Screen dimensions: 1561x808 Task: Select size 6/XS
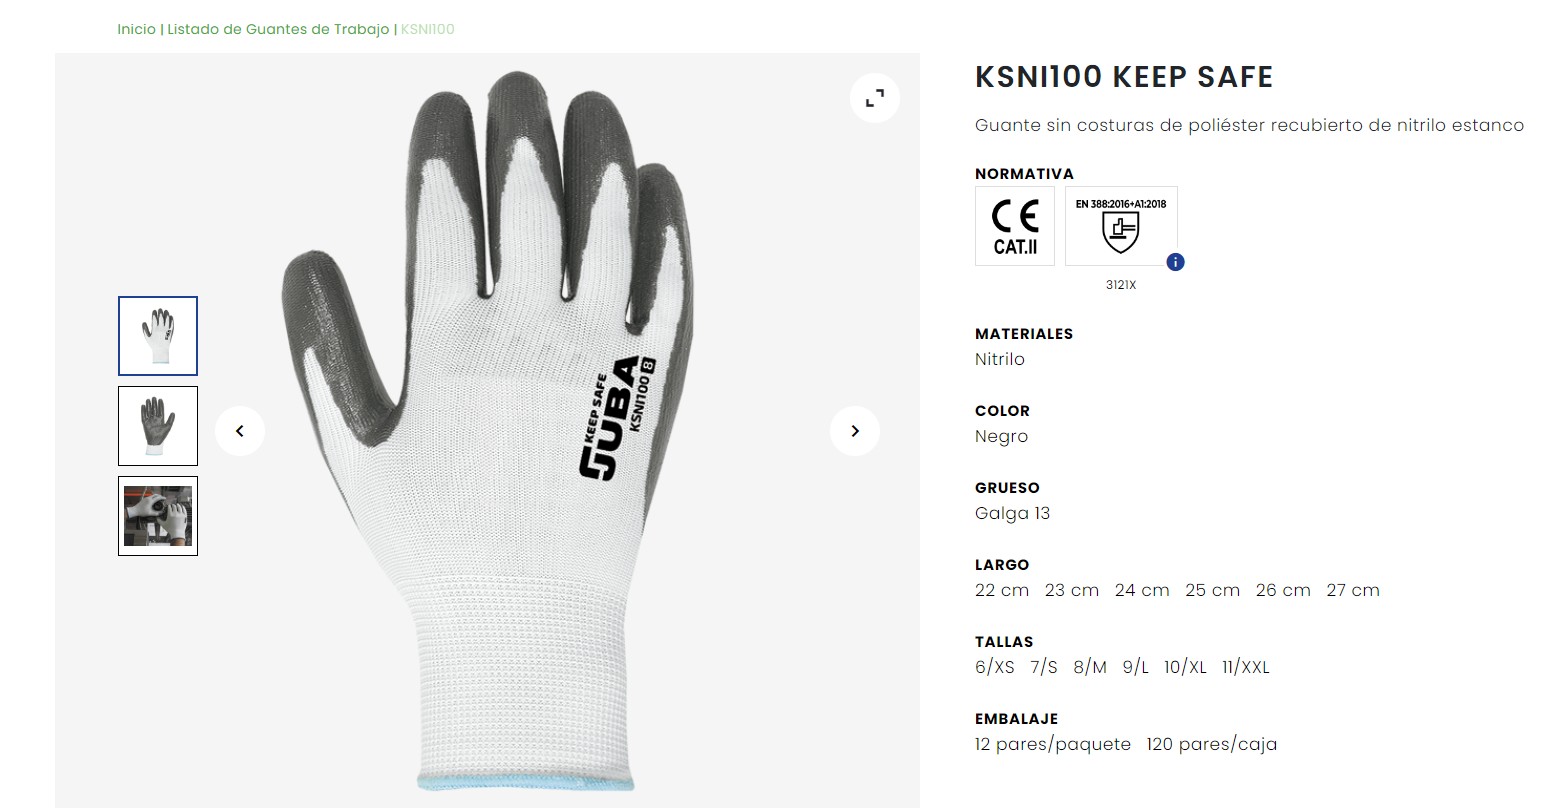click(994, 667)
